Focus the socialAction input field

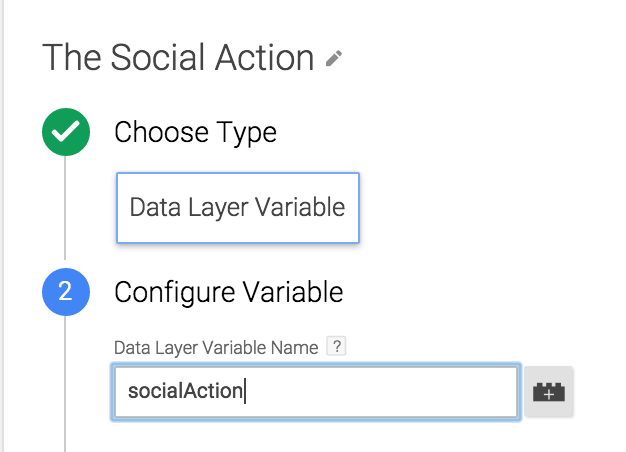(316, 392)
